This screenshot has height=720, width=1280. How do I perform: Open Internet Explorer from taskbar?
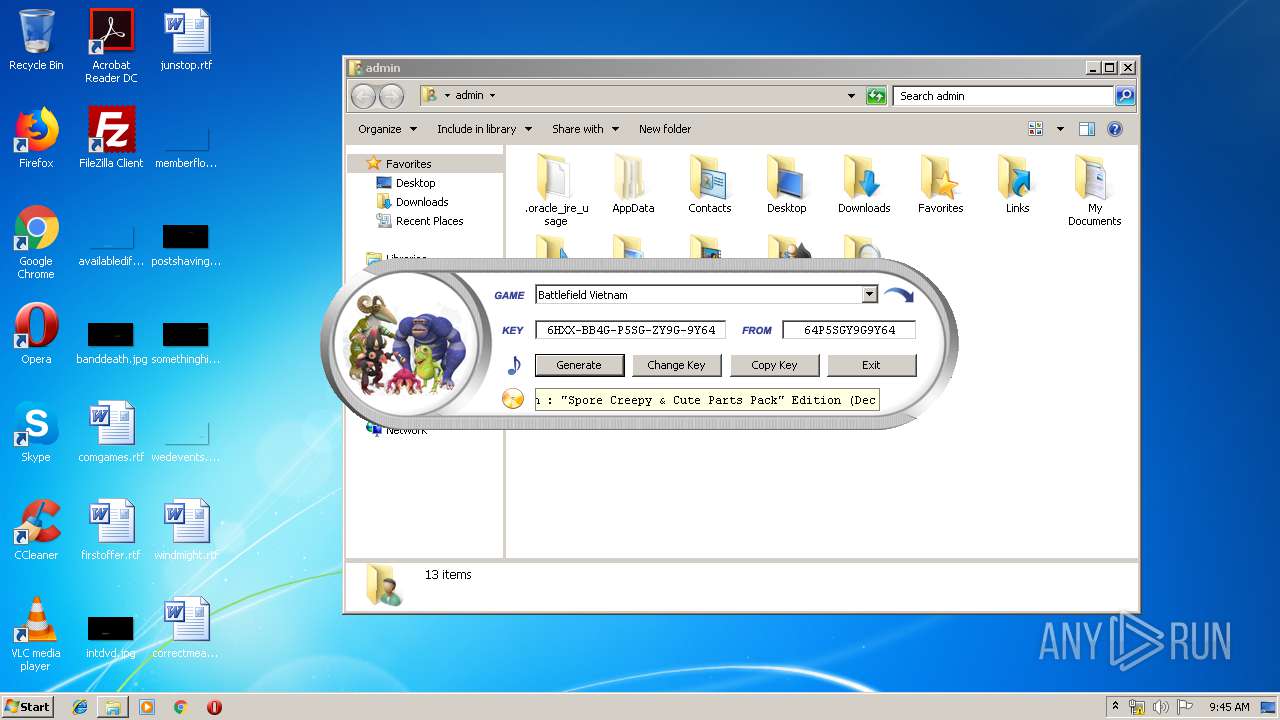(x=80, y=706)
